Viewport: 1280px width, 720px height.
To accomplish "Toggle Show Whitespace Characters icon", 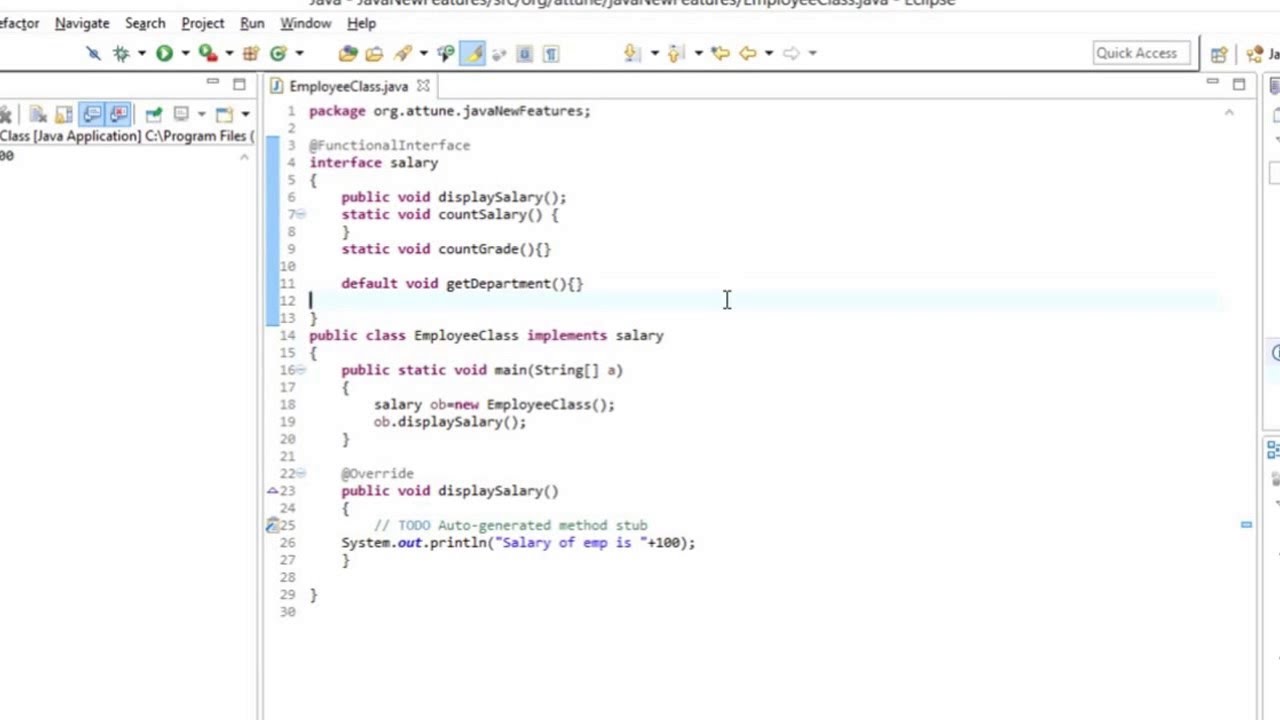I will coord(551,53).
